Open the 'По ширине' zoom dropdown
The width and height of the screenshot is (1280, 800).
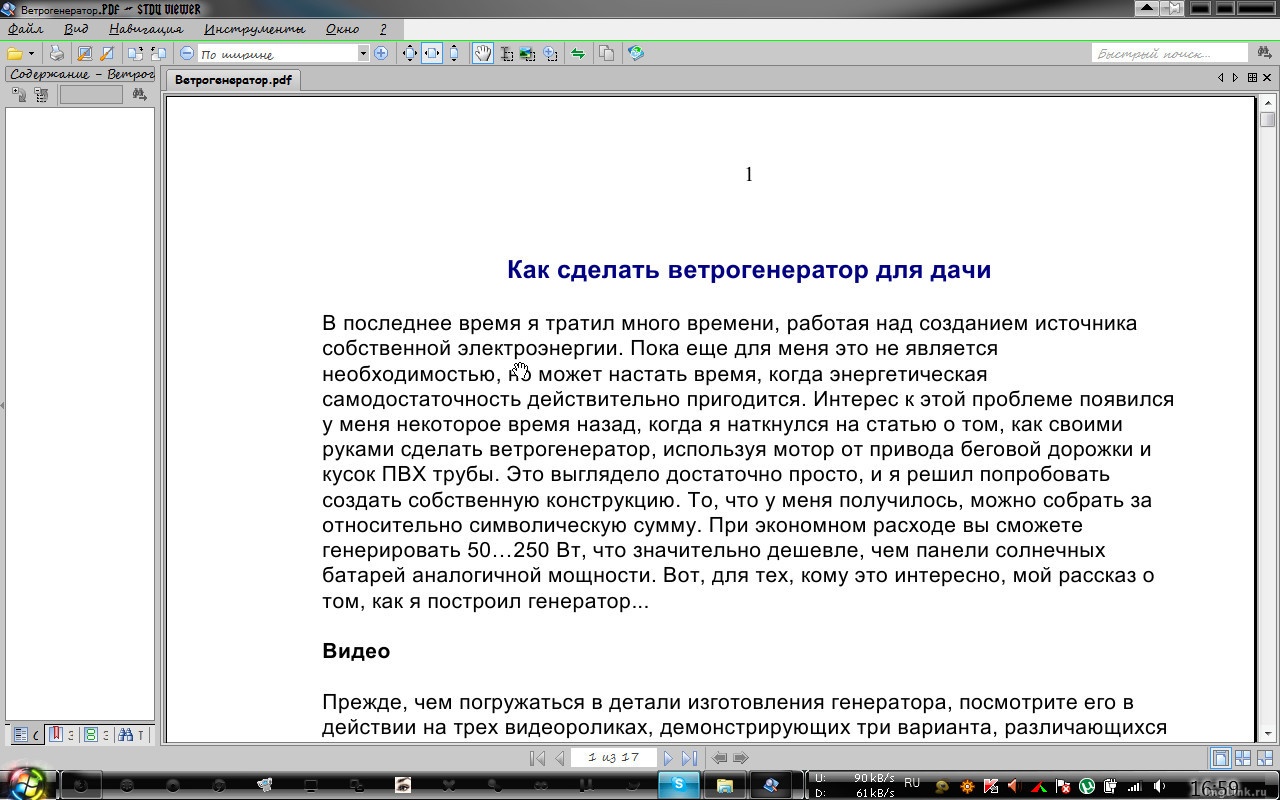tap(363, 54)
